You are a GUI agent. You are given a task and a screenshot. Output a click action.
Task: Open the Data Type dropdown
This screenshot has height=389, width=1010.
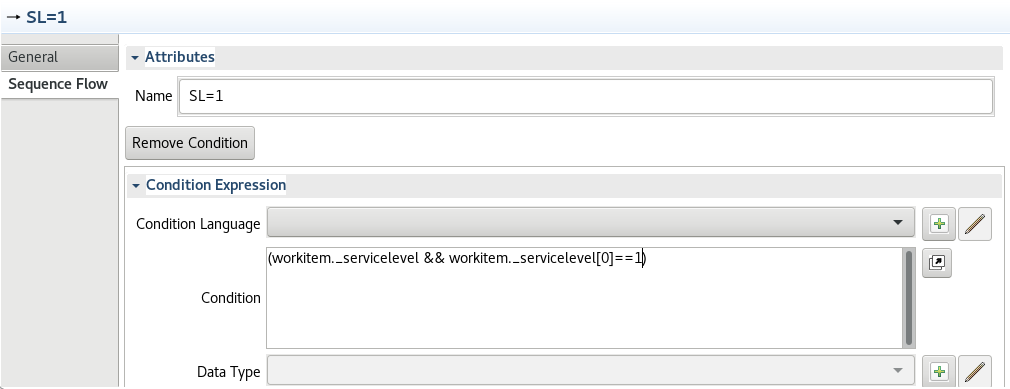tap(591, 371)
